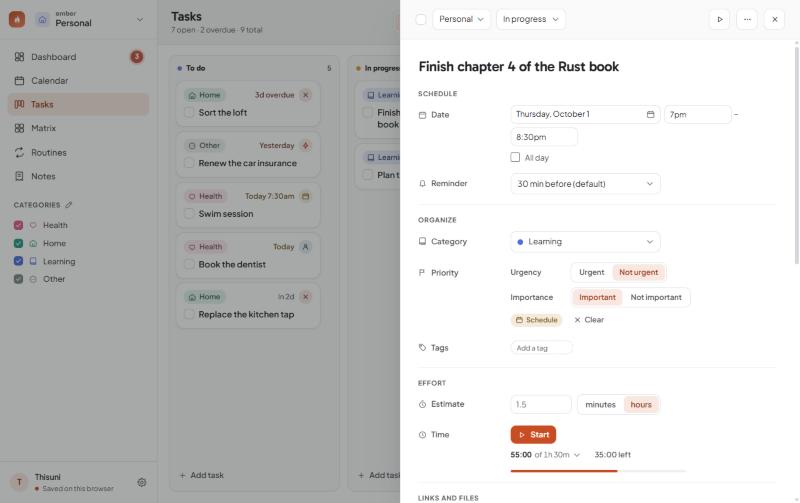Click the Thisuni avatar icon
The width and height of the screenshot is (800, 503).
point(19,482)
